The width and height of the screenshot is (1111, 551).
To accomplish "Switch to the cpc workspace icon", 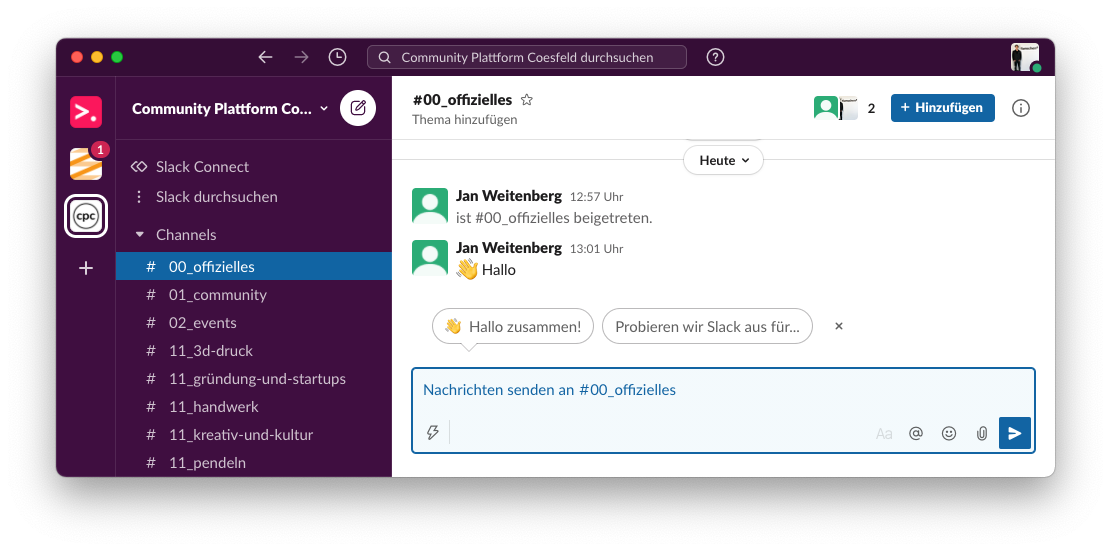I will pos(86,215).
